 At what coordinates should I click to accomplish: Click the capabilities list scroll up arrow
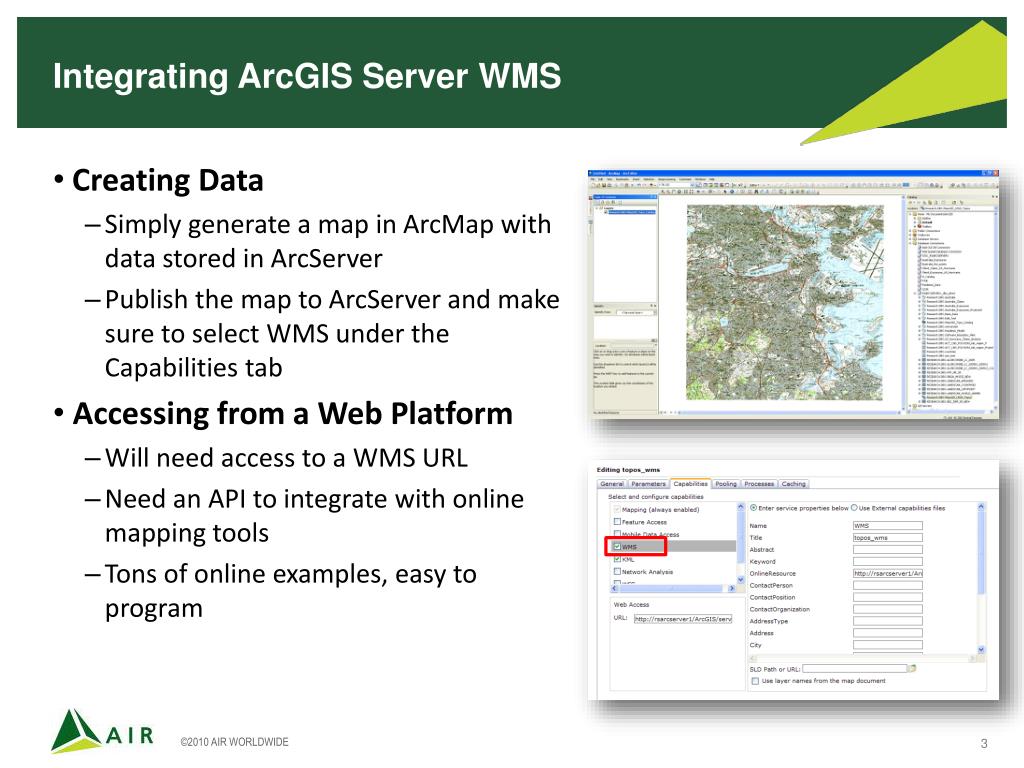(x=741, y=507)
